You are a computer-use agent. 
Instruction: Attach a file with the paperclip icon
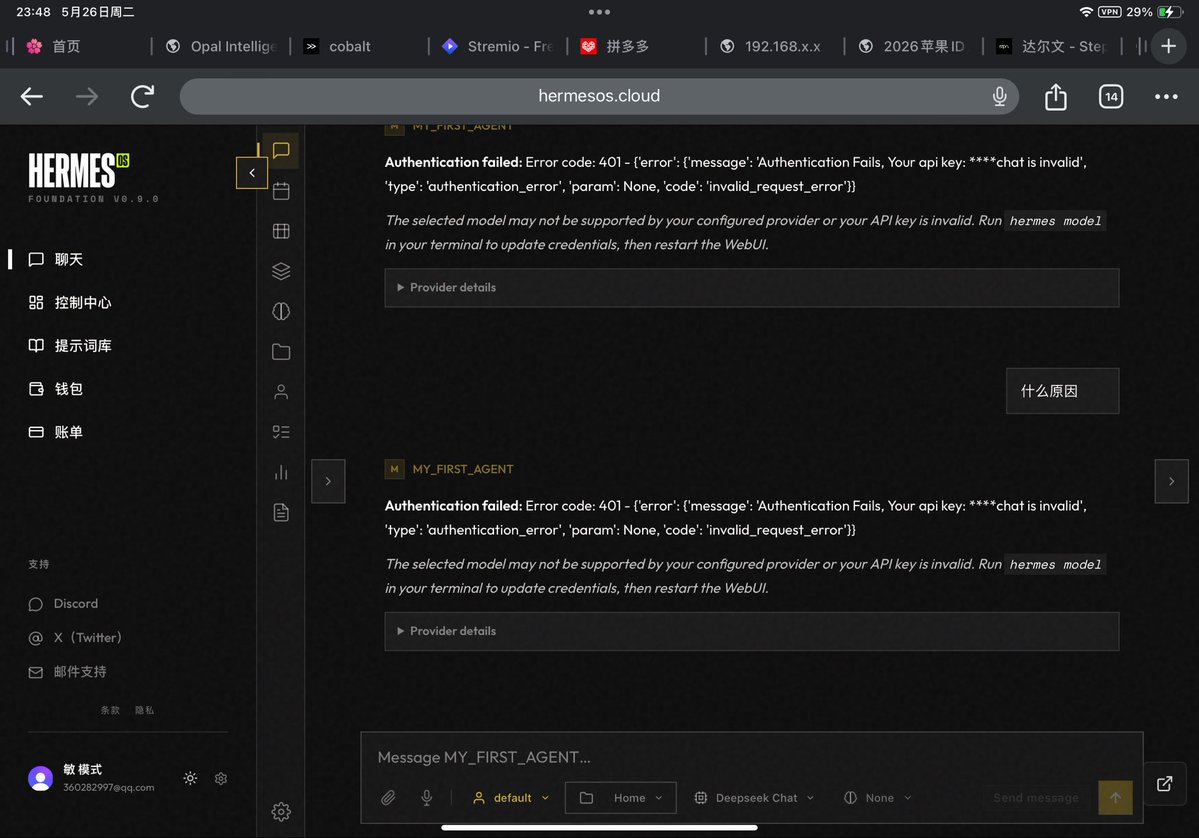point(388,797)
